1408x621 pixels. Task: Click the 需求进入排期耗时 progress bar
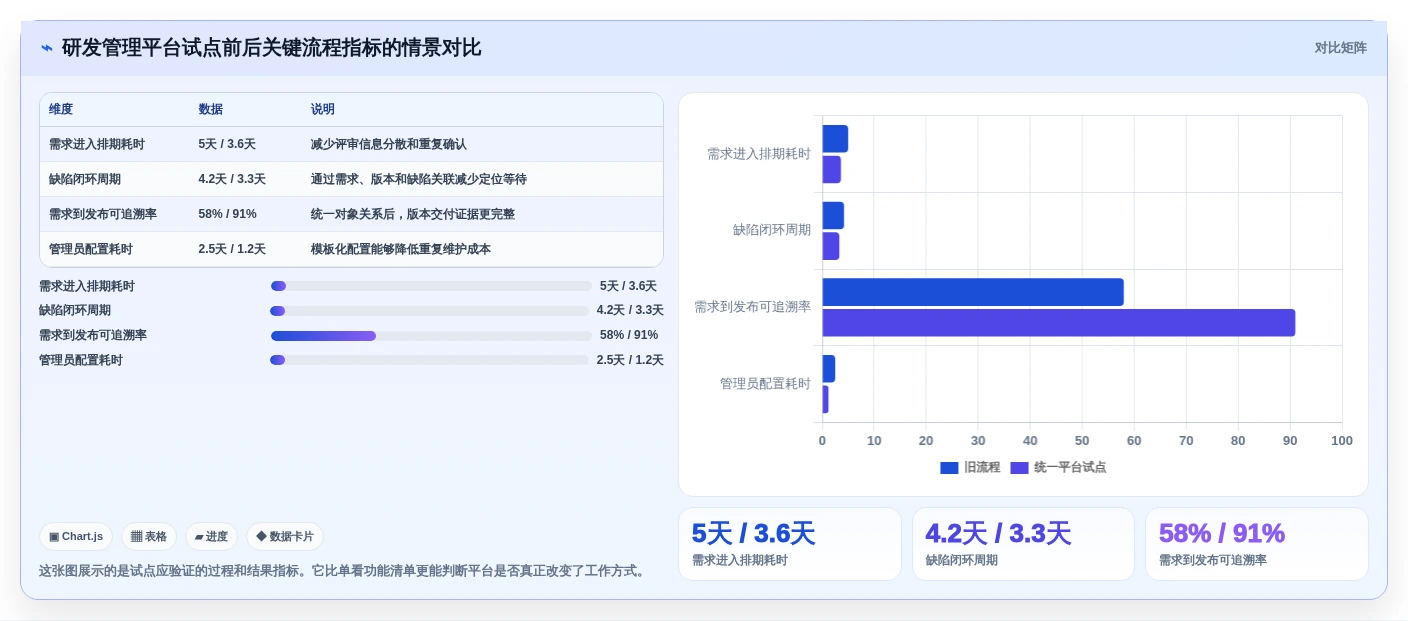(x=431, y=286)
